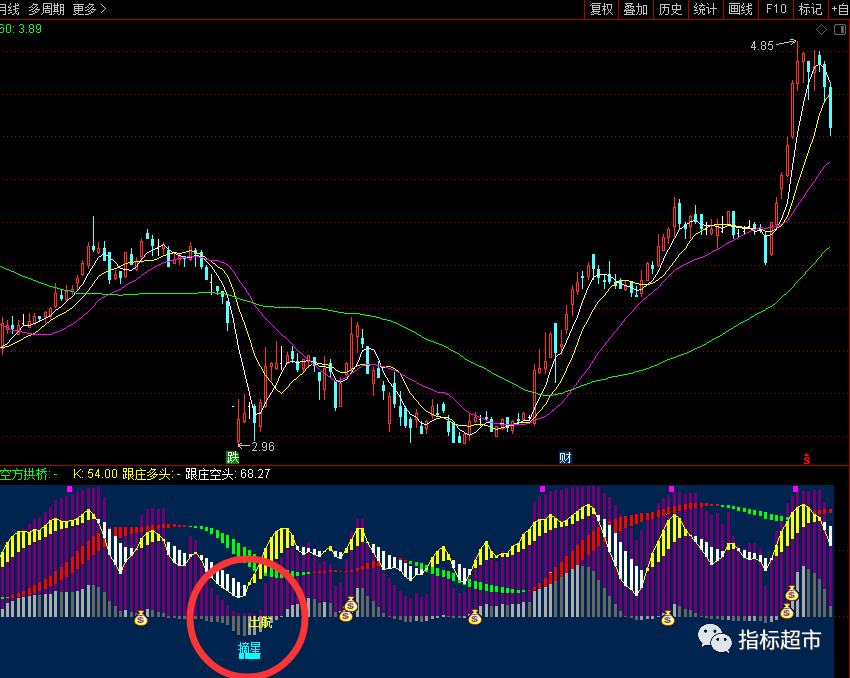Open the 历史 history view
Image resolution: width=850 pixels, height=678 pixels.
[x=670, y=9]
